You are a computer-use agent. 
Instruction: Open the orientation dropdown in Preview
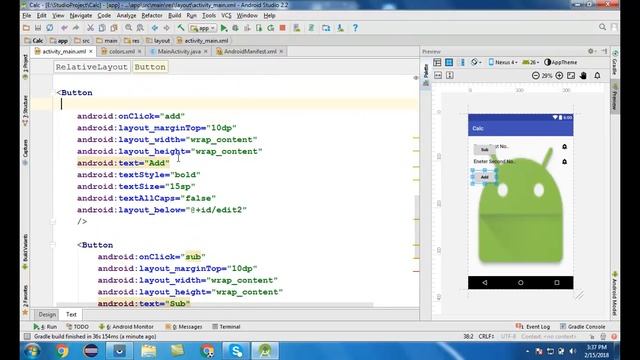(x=476, y=62)
